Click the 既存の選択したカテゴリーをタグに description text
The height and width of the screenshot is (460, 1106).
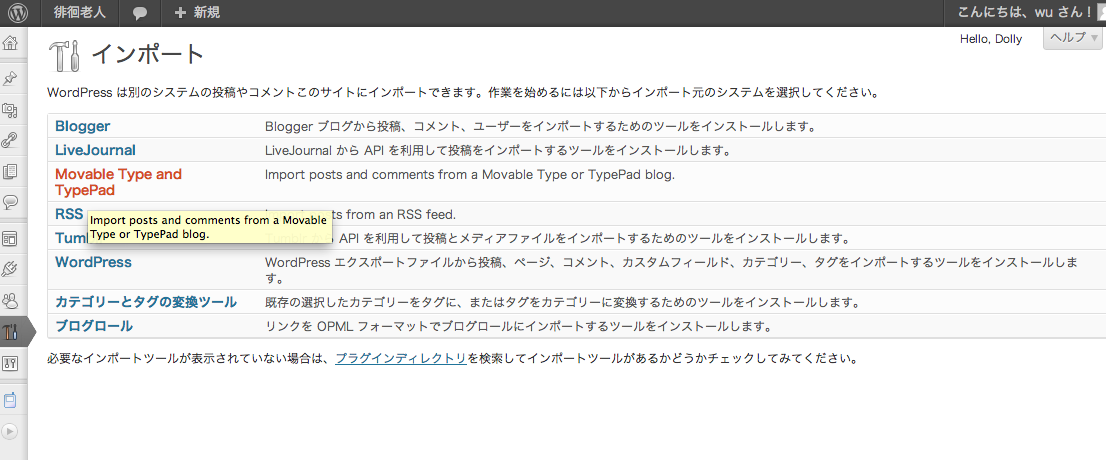pos(563,303)
